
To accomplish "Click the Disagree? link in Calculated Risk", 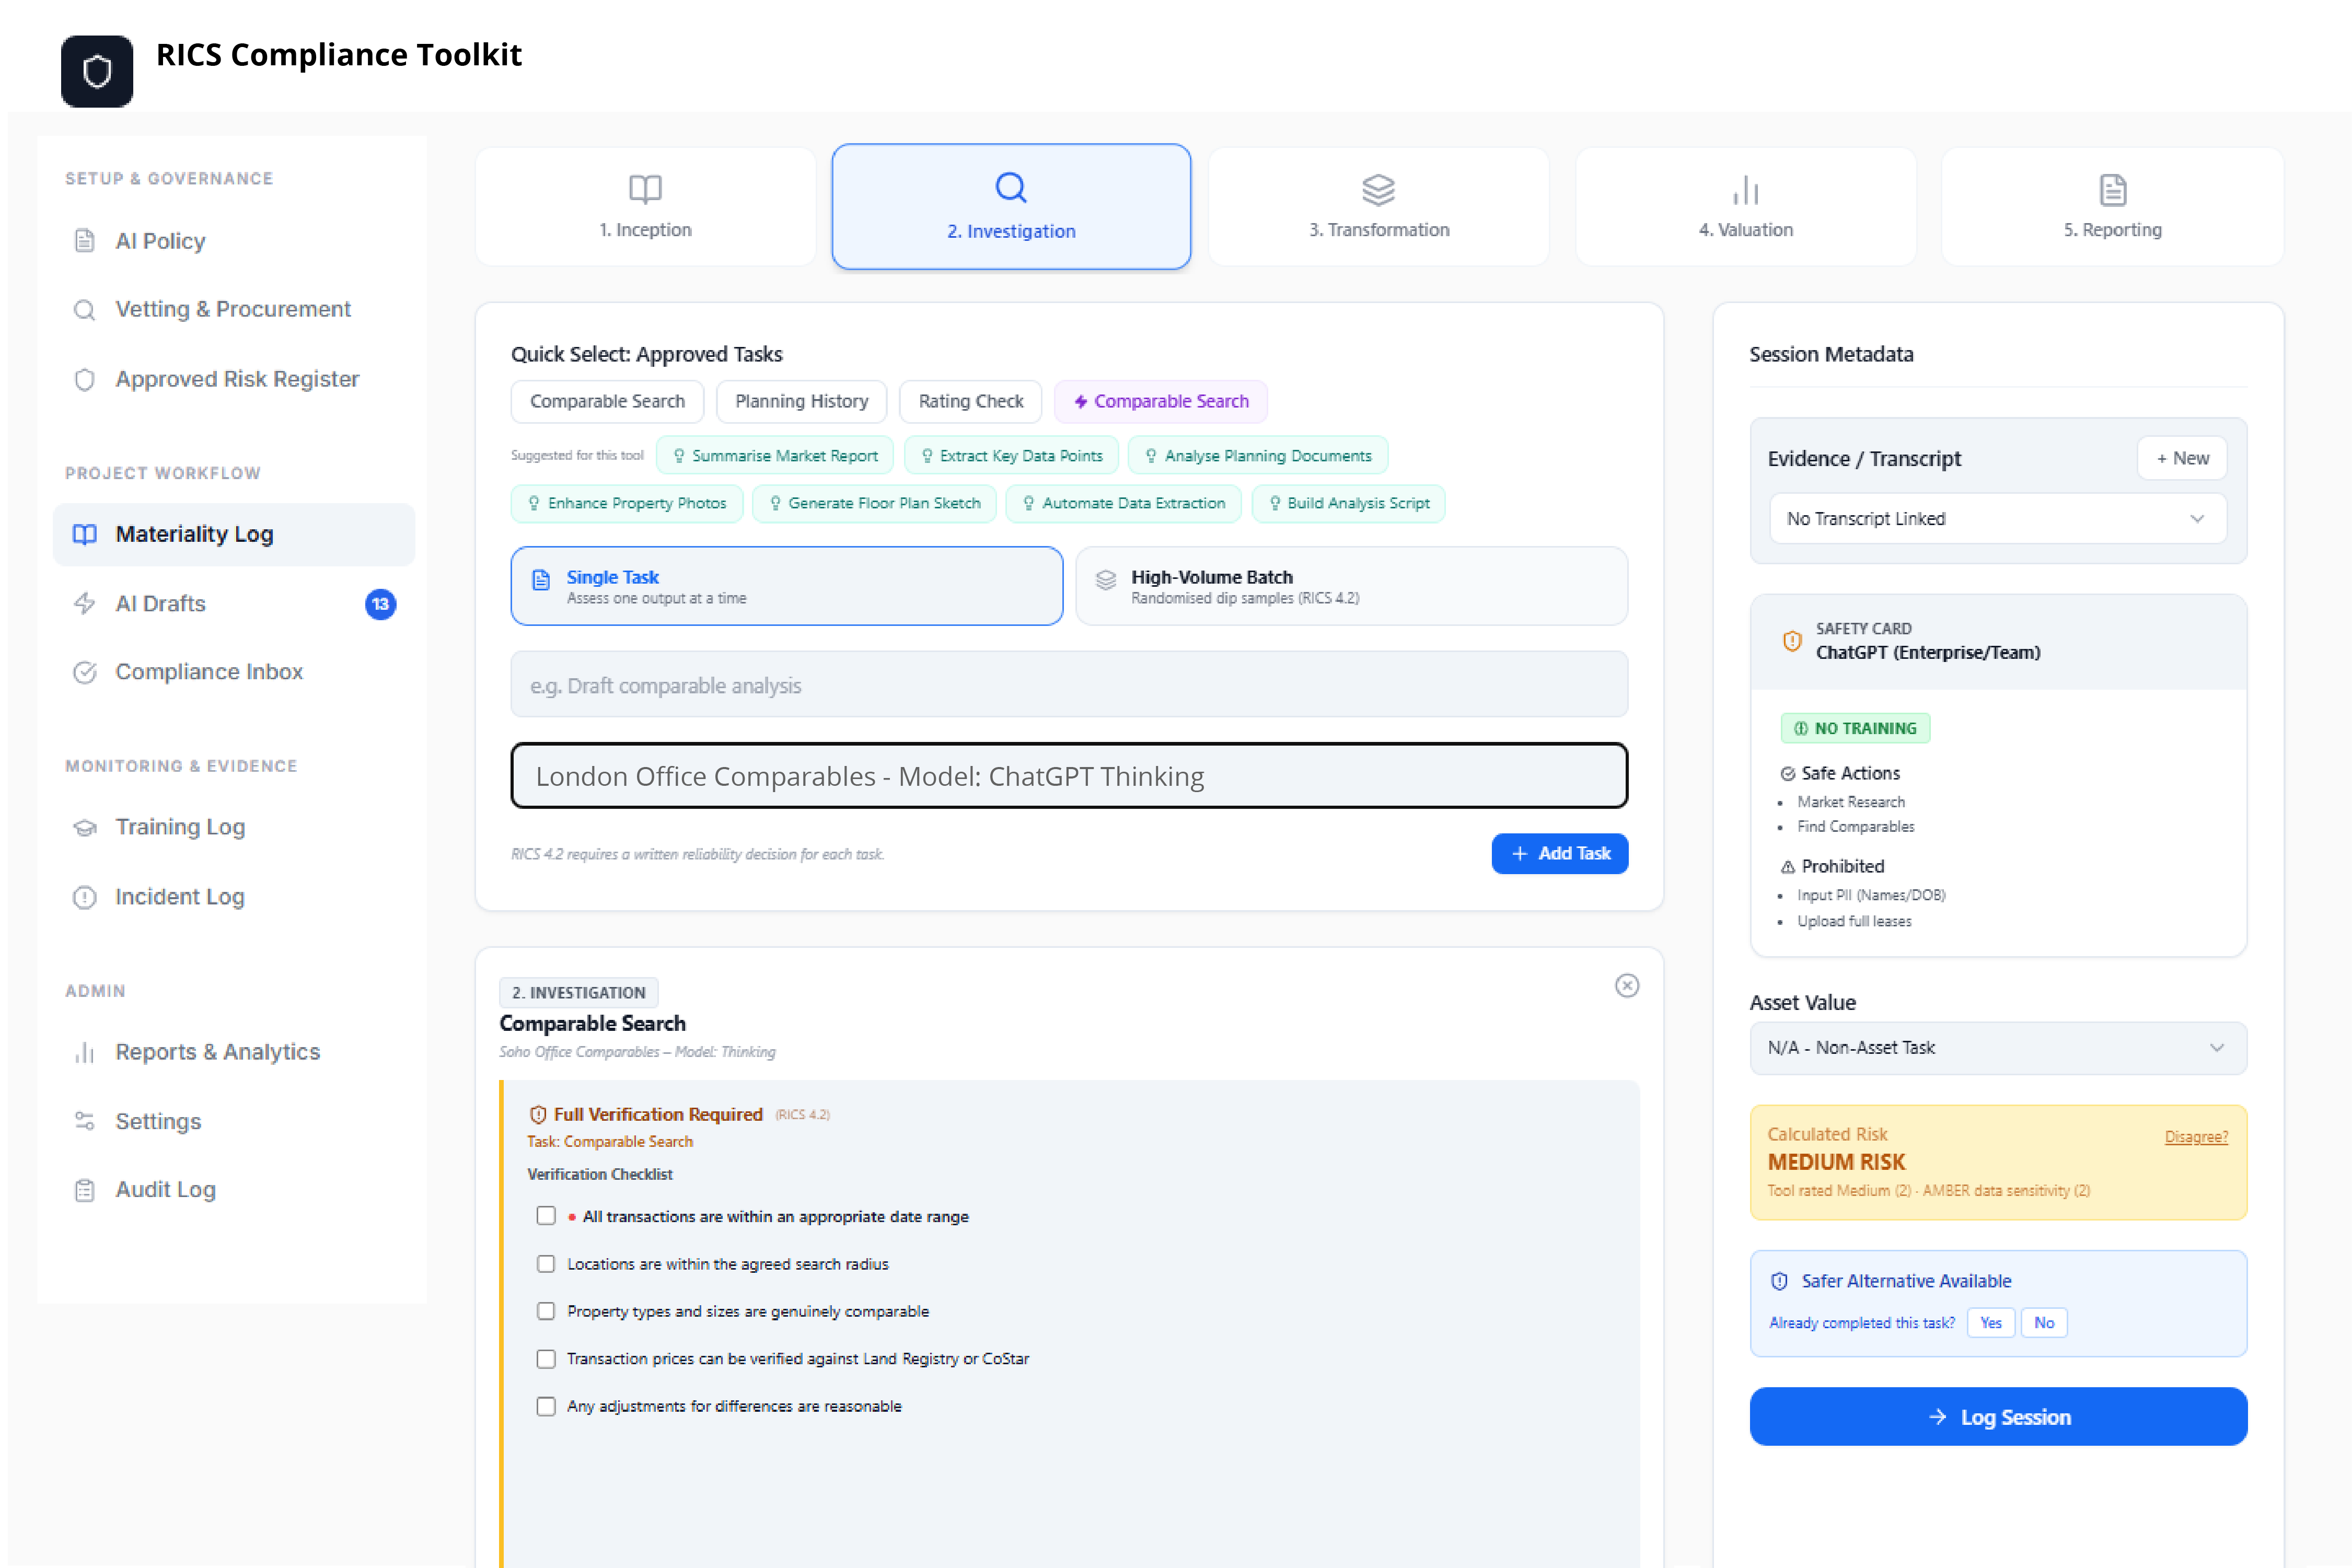I will tap(2196, 1137).
